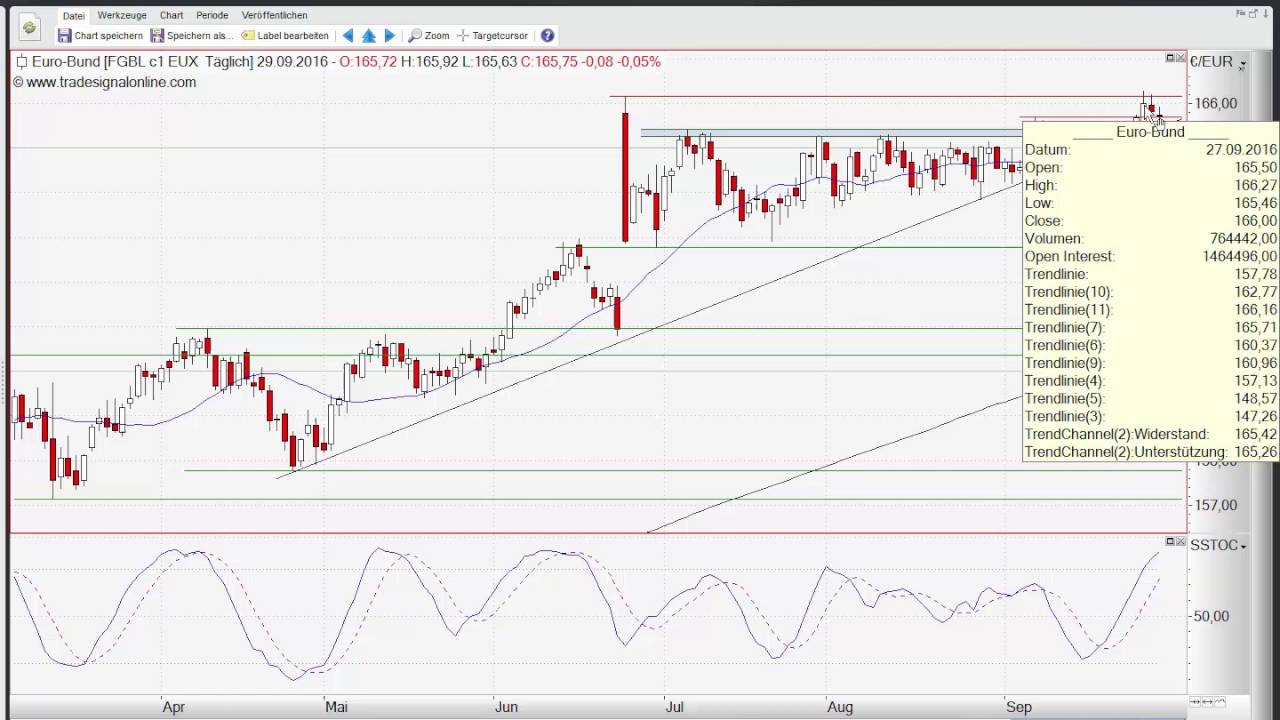Click the 166,00 price axis label

coord(1216,103)
